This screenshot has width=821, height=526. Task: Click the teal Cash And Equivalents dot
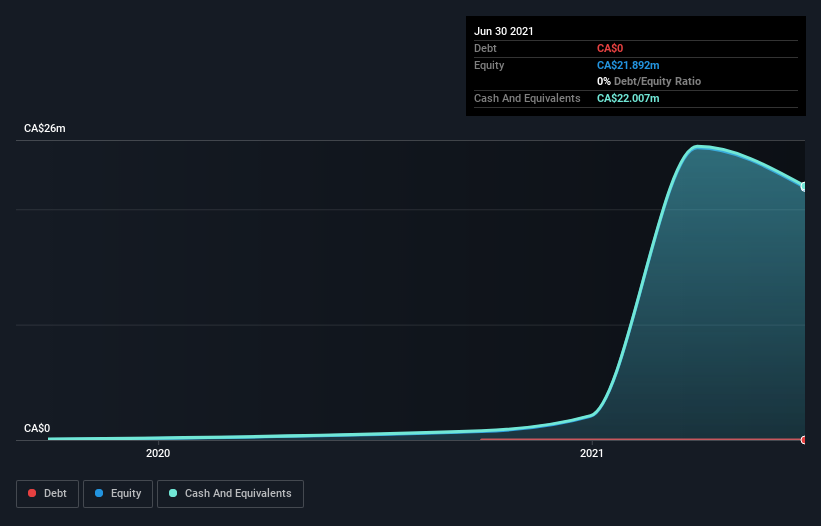coord(173,493)
